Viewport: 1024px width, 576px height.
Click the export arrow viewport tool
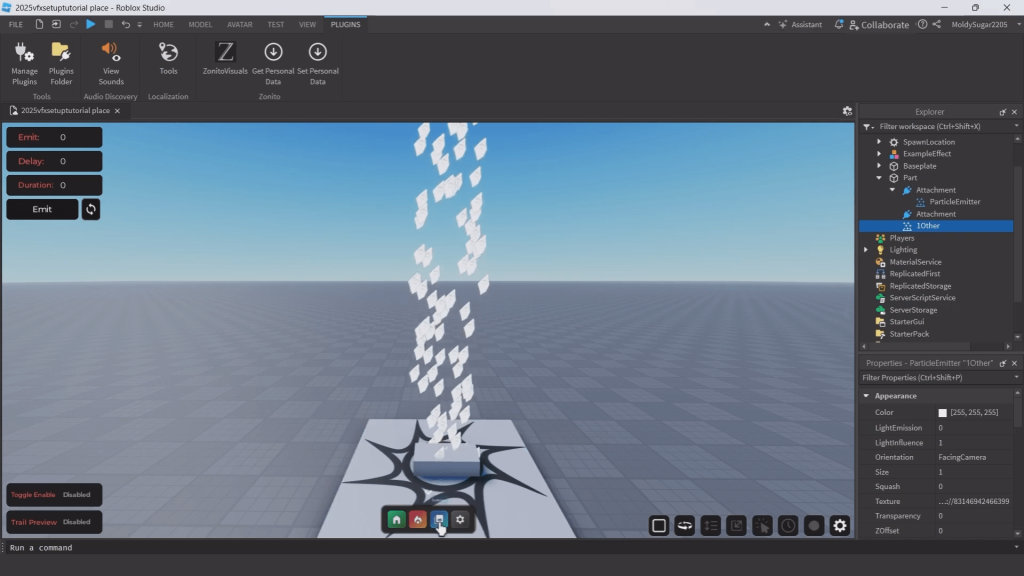tap(736, 526)
